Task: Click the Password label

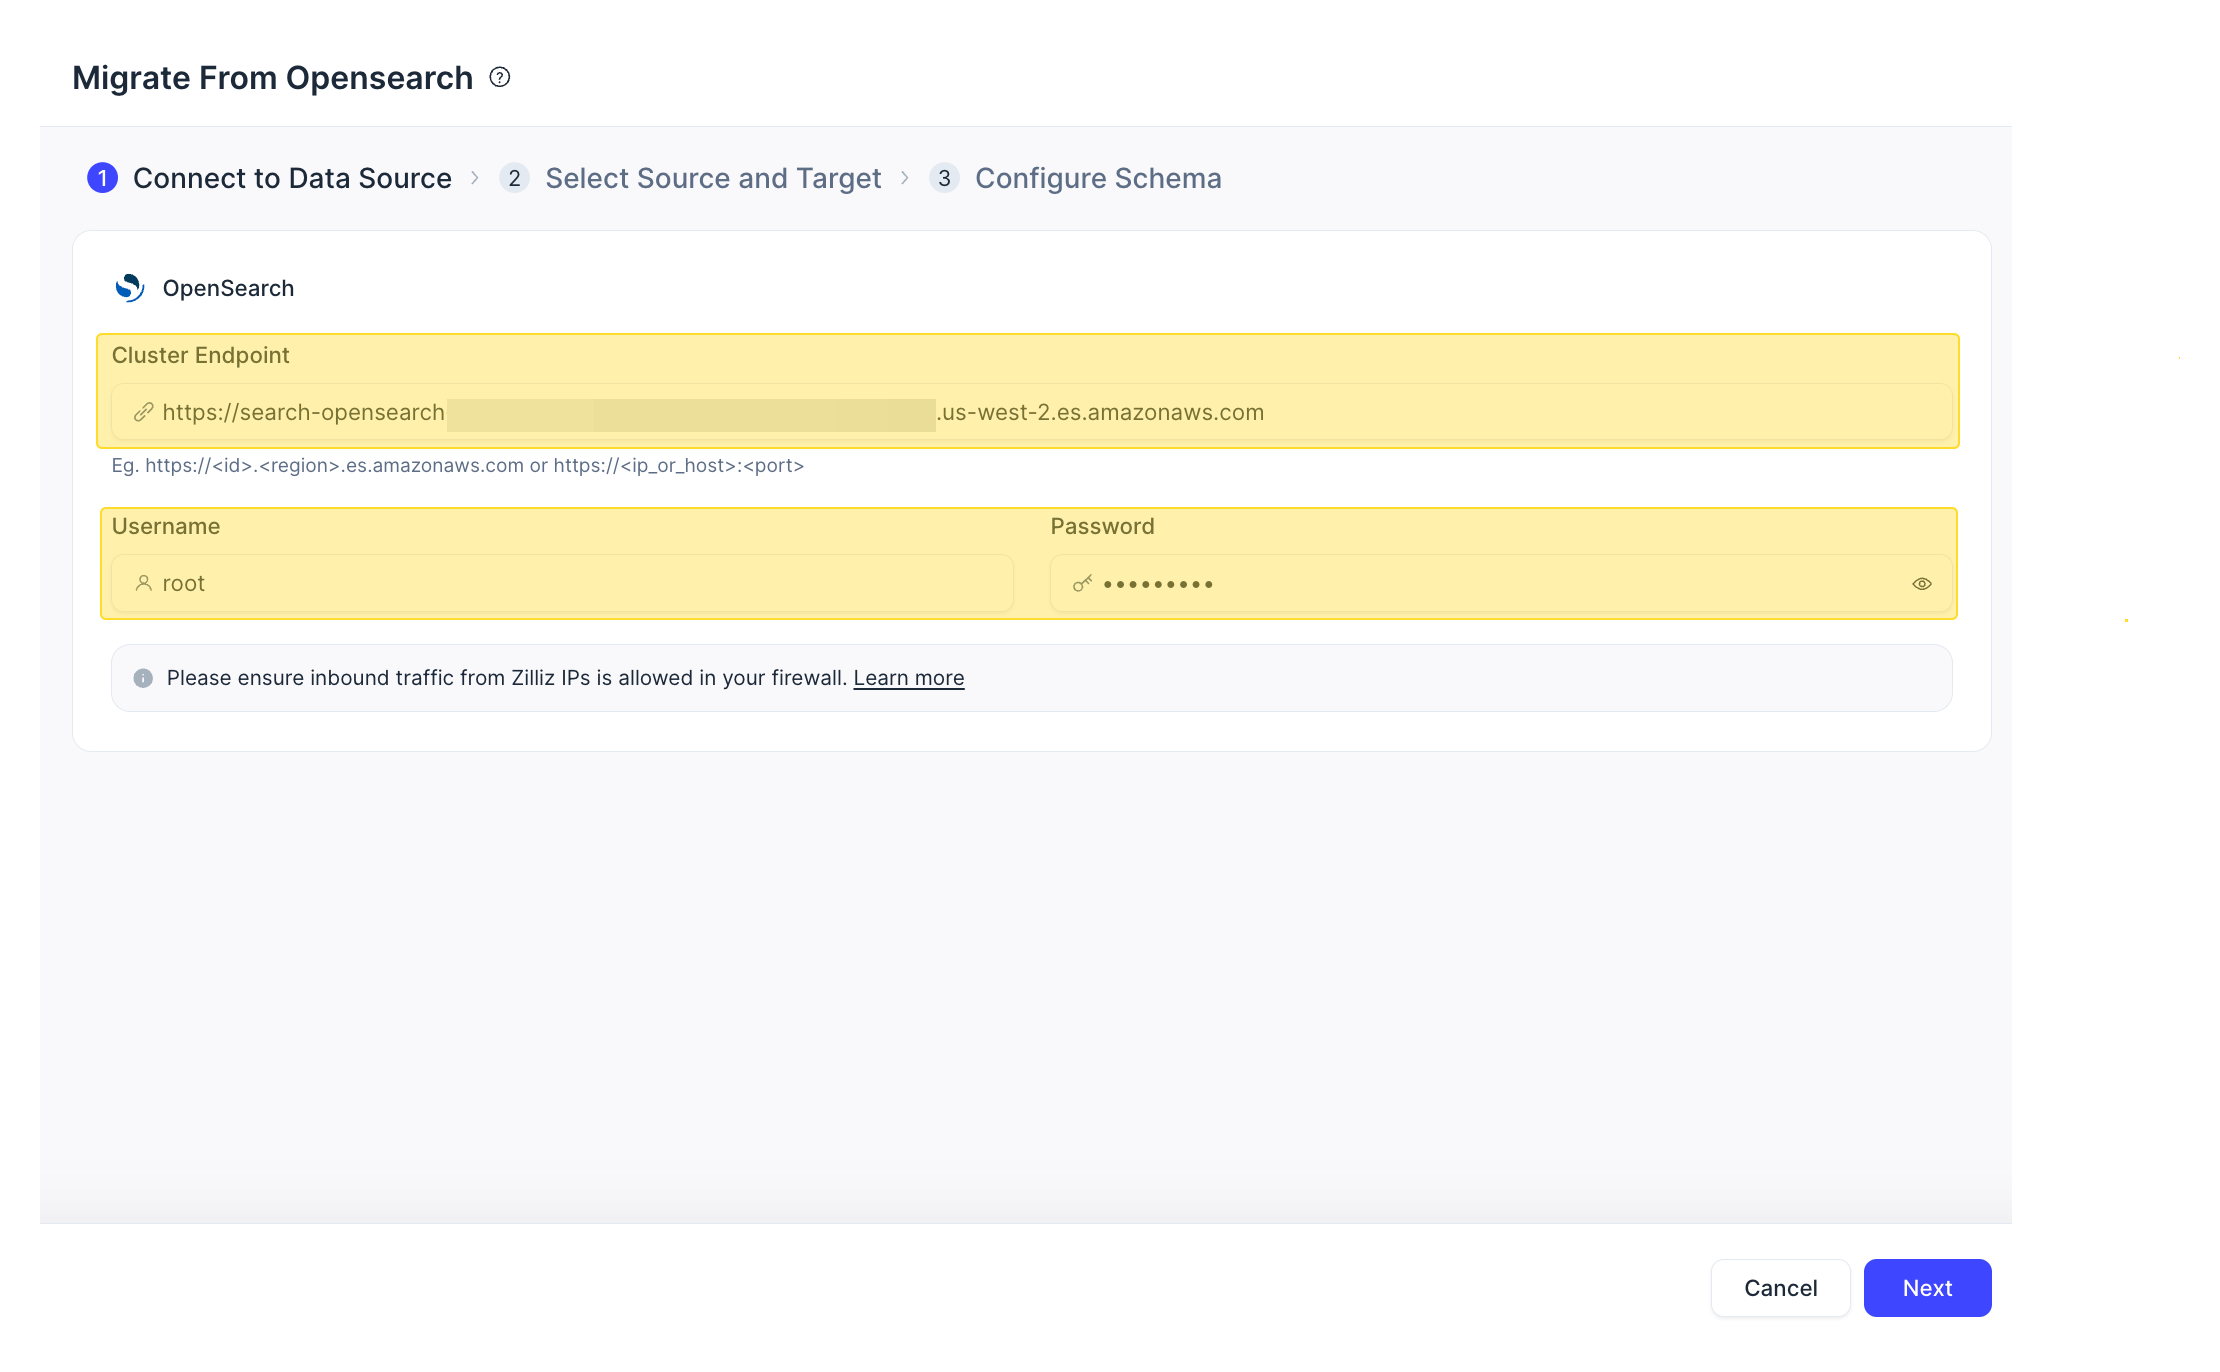Action: coord(1102,526)
